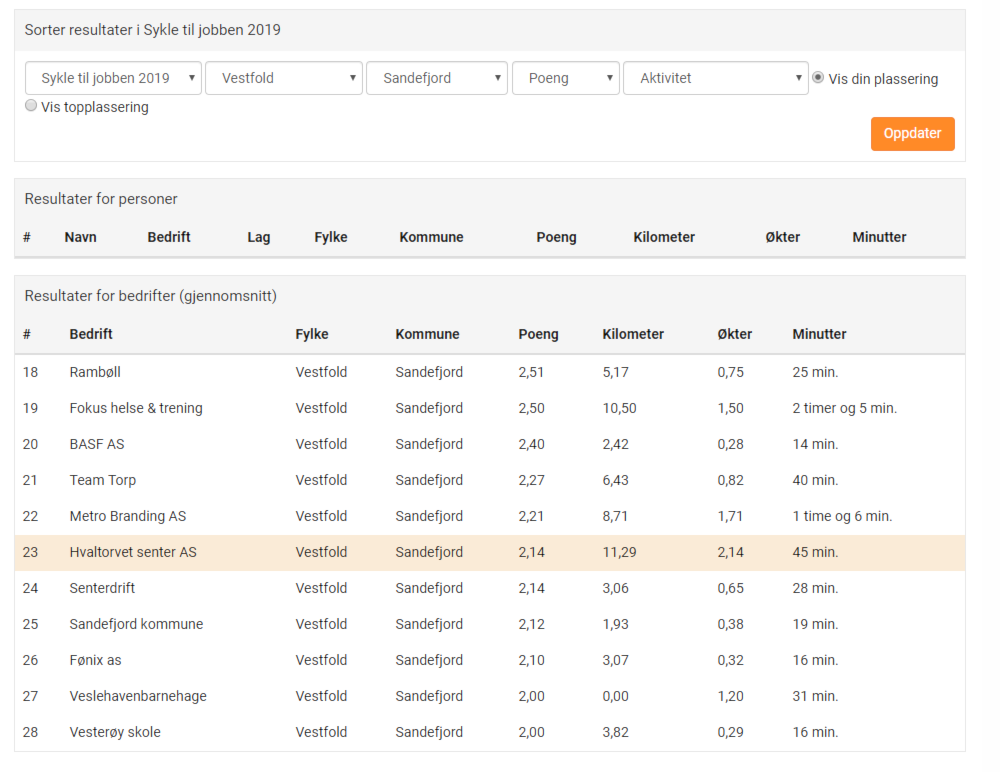
Task: Click highlighted Hvaltorvet senter AS name
Action: [133, 553]
